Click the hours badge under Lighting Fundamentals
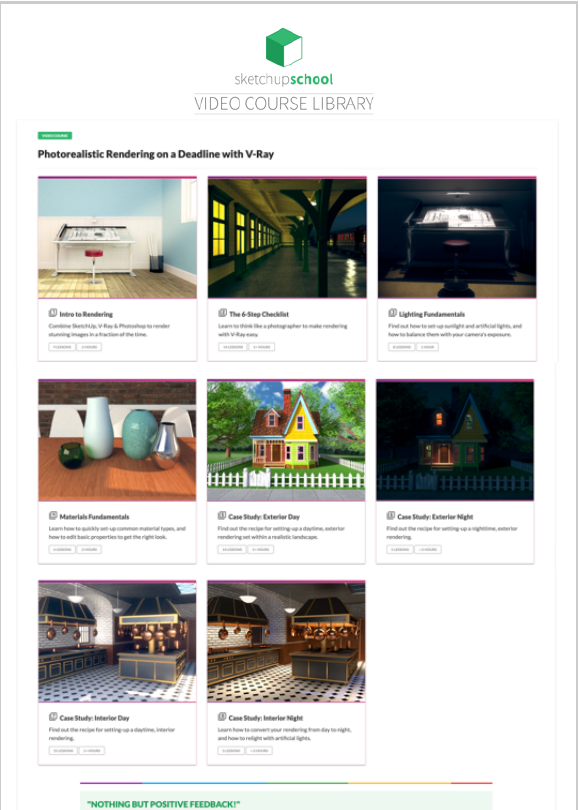Screen dimensions: 580x810 click(x=427, y=347)
